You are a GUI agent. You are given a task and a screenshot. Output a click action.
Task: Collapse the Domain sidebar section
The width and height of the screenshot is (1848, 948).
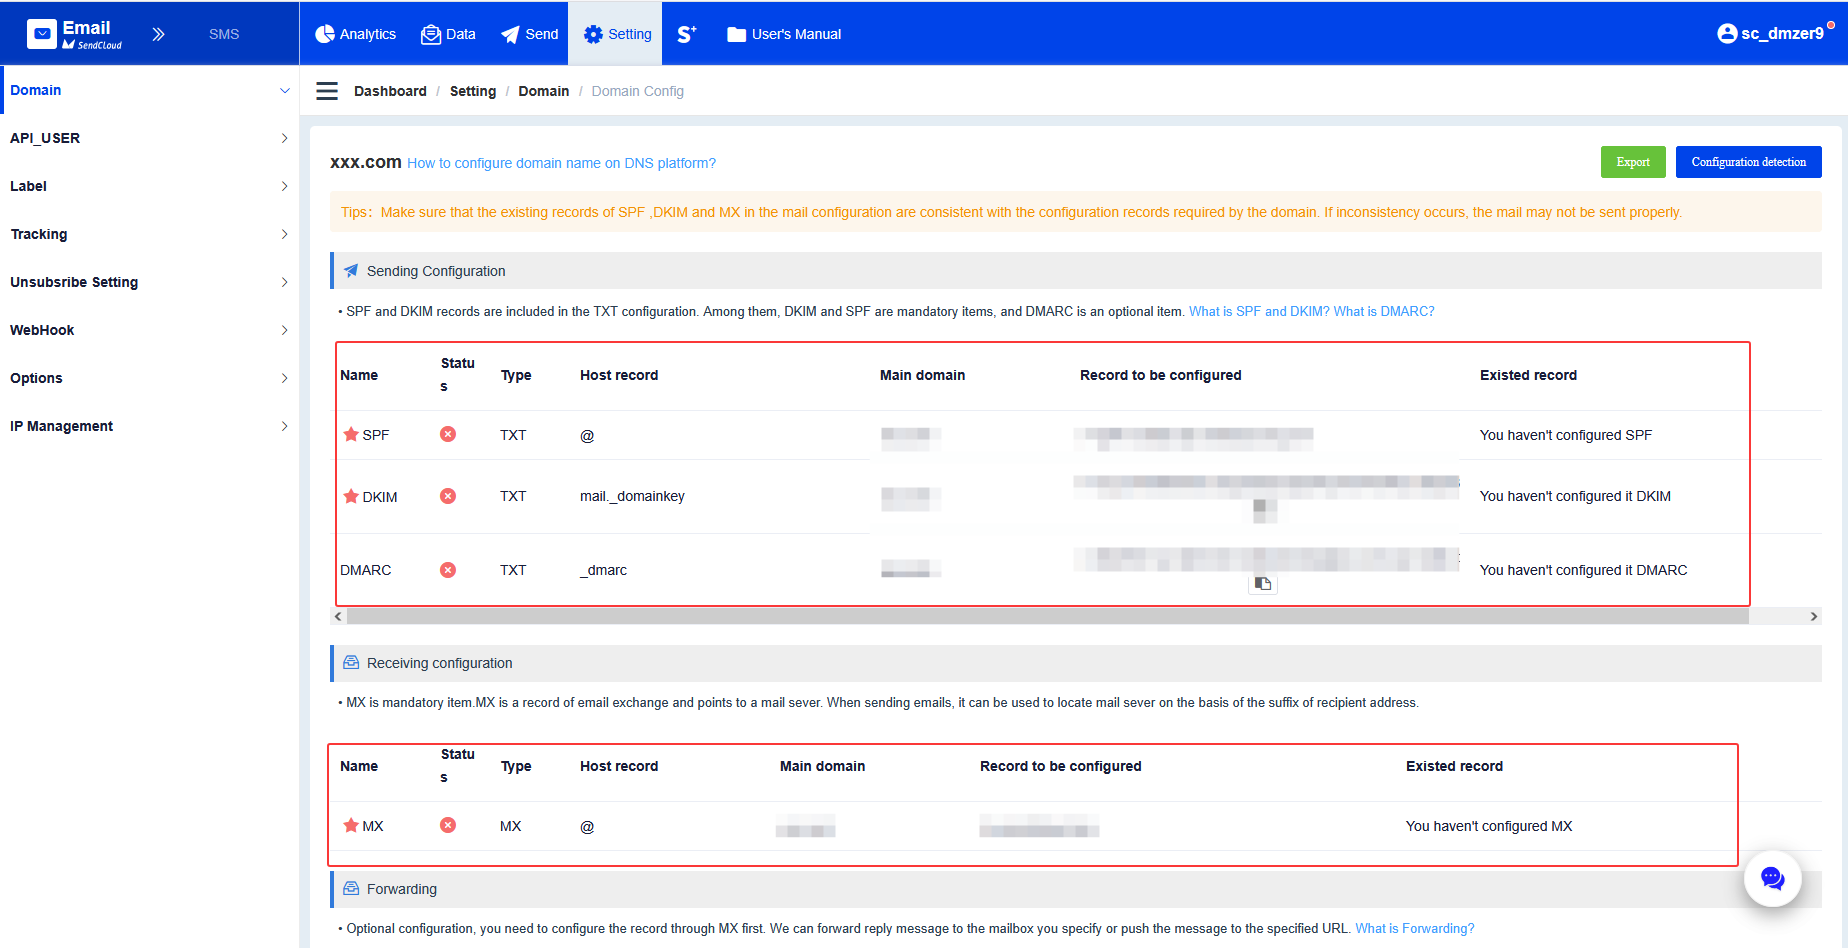click(x=149, y=90)
